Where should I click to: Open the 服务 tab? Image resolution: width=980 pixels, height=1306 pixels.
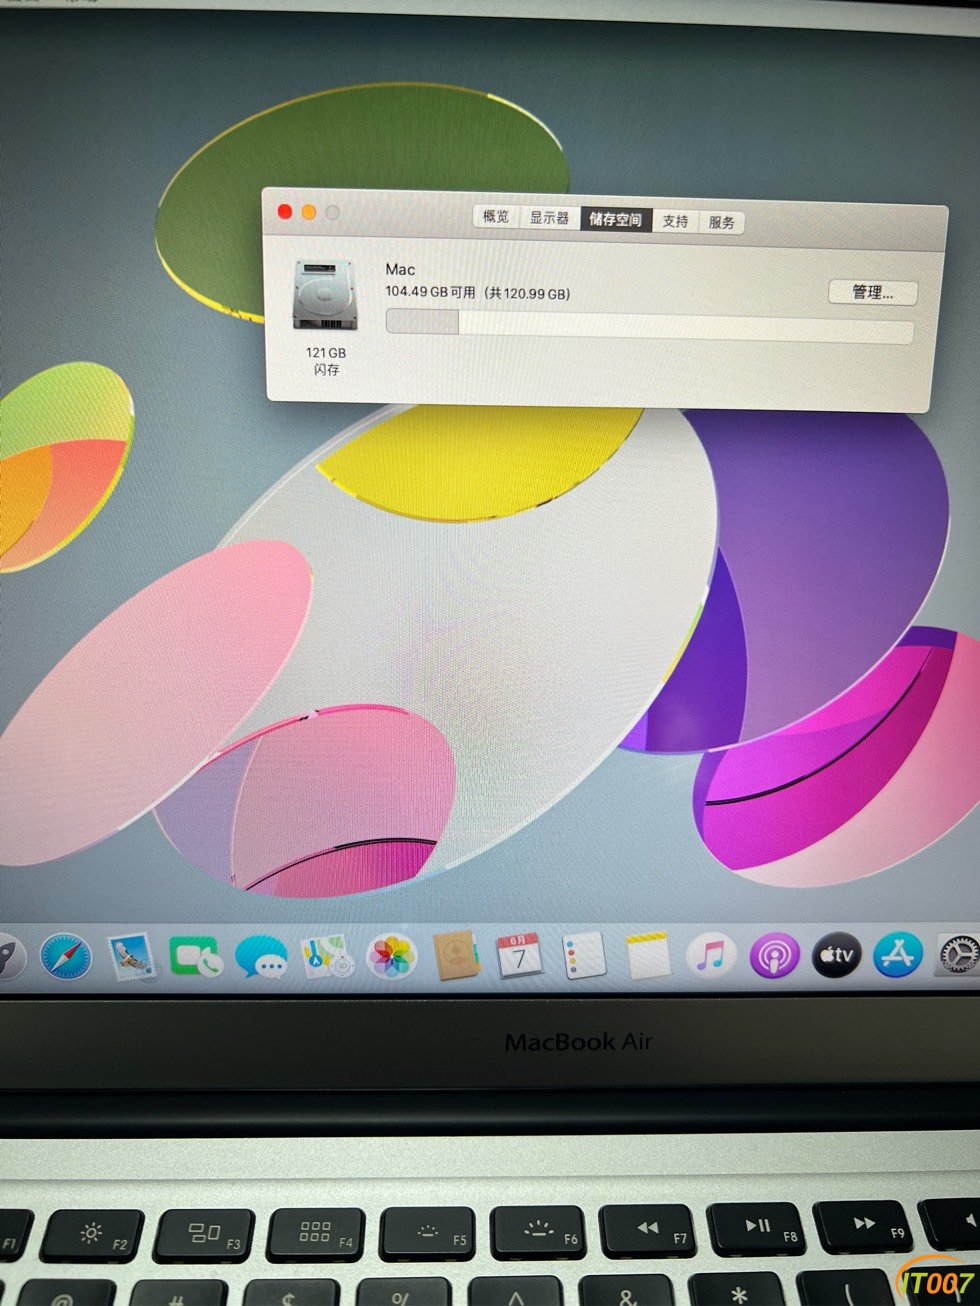click(x=722, y=222)
